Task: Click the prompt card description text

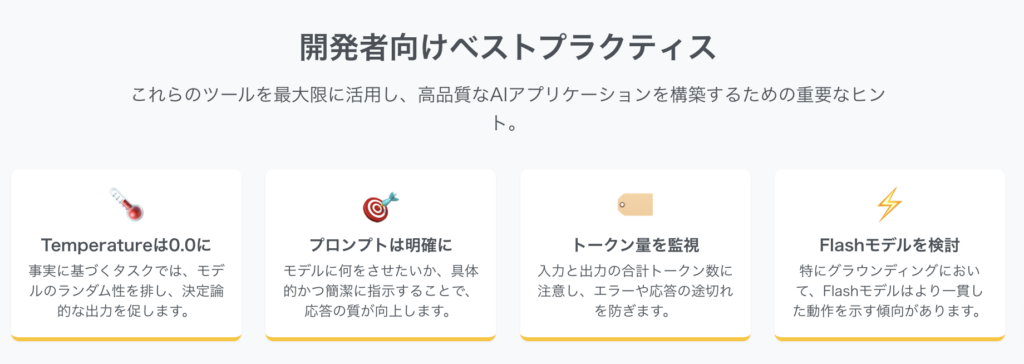Action: pos(380,291)
